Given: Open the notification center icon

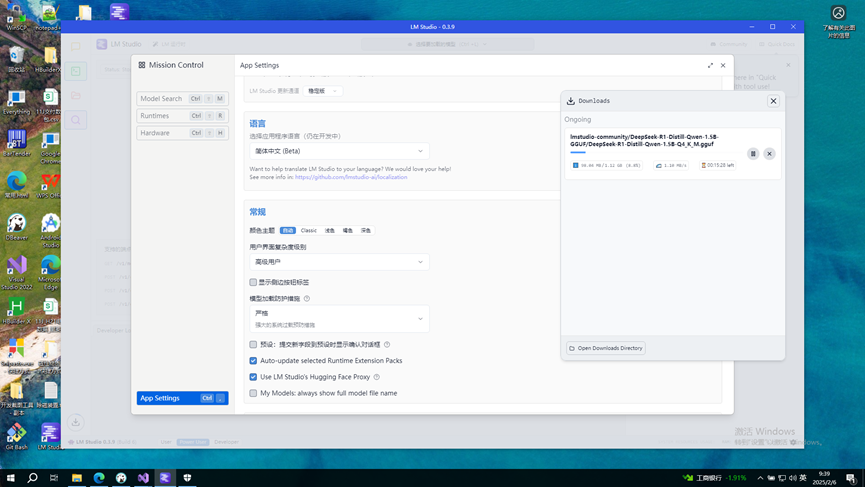Looking at the screenshot, I should click(851, 478).
